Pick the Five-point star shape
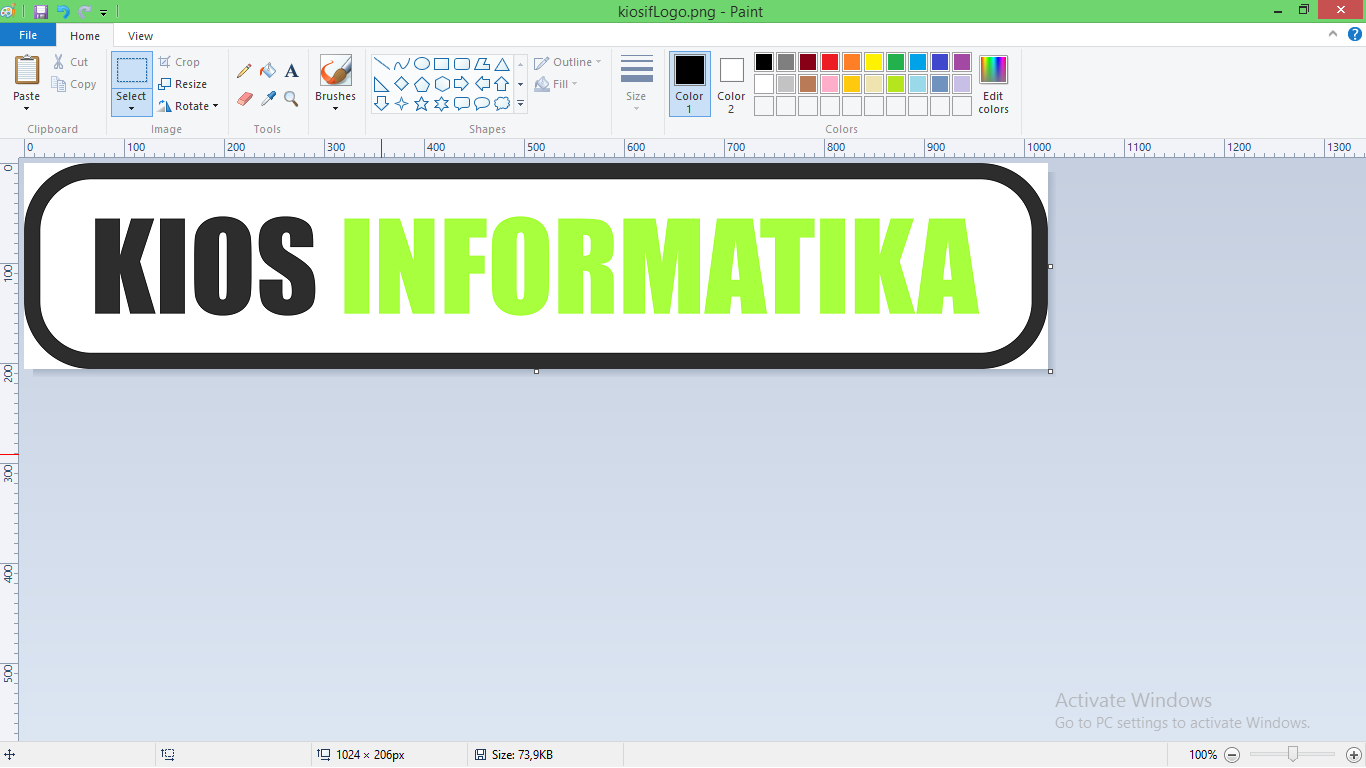This screenshot has width=1366, height=768. tap(422, 103)
